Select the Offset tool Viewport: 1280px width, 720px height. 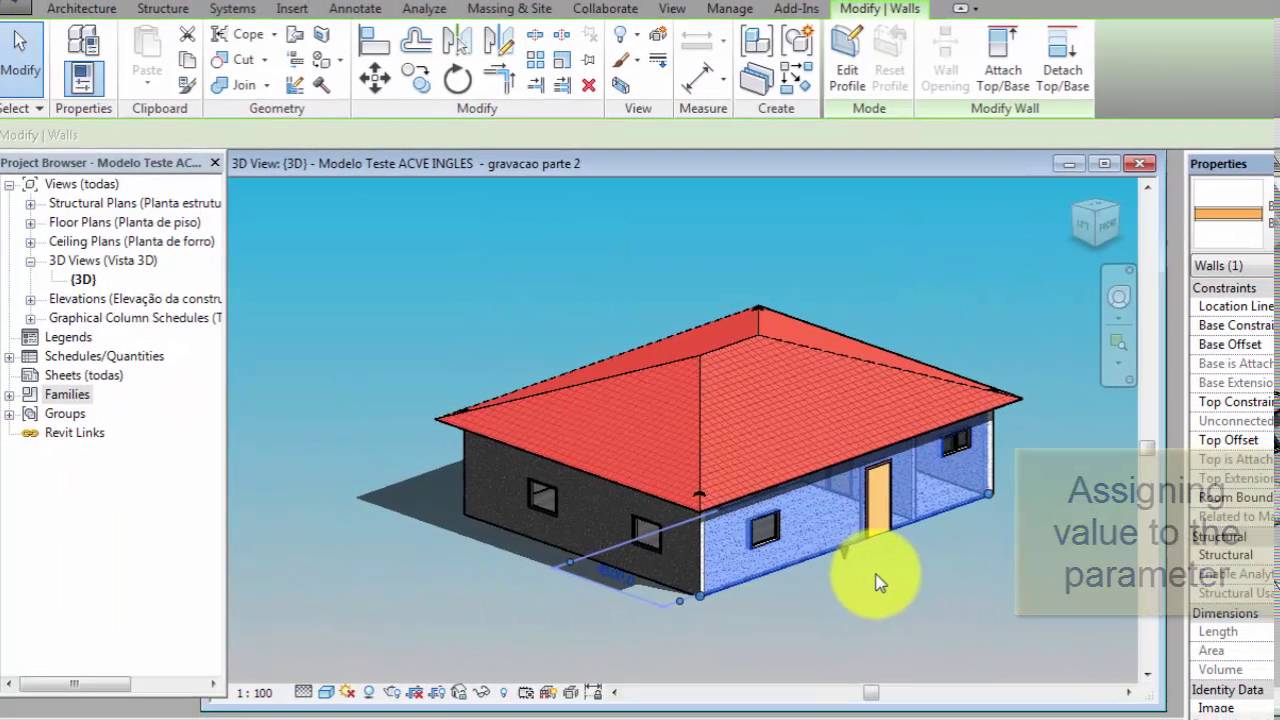[x=415, y=40]
